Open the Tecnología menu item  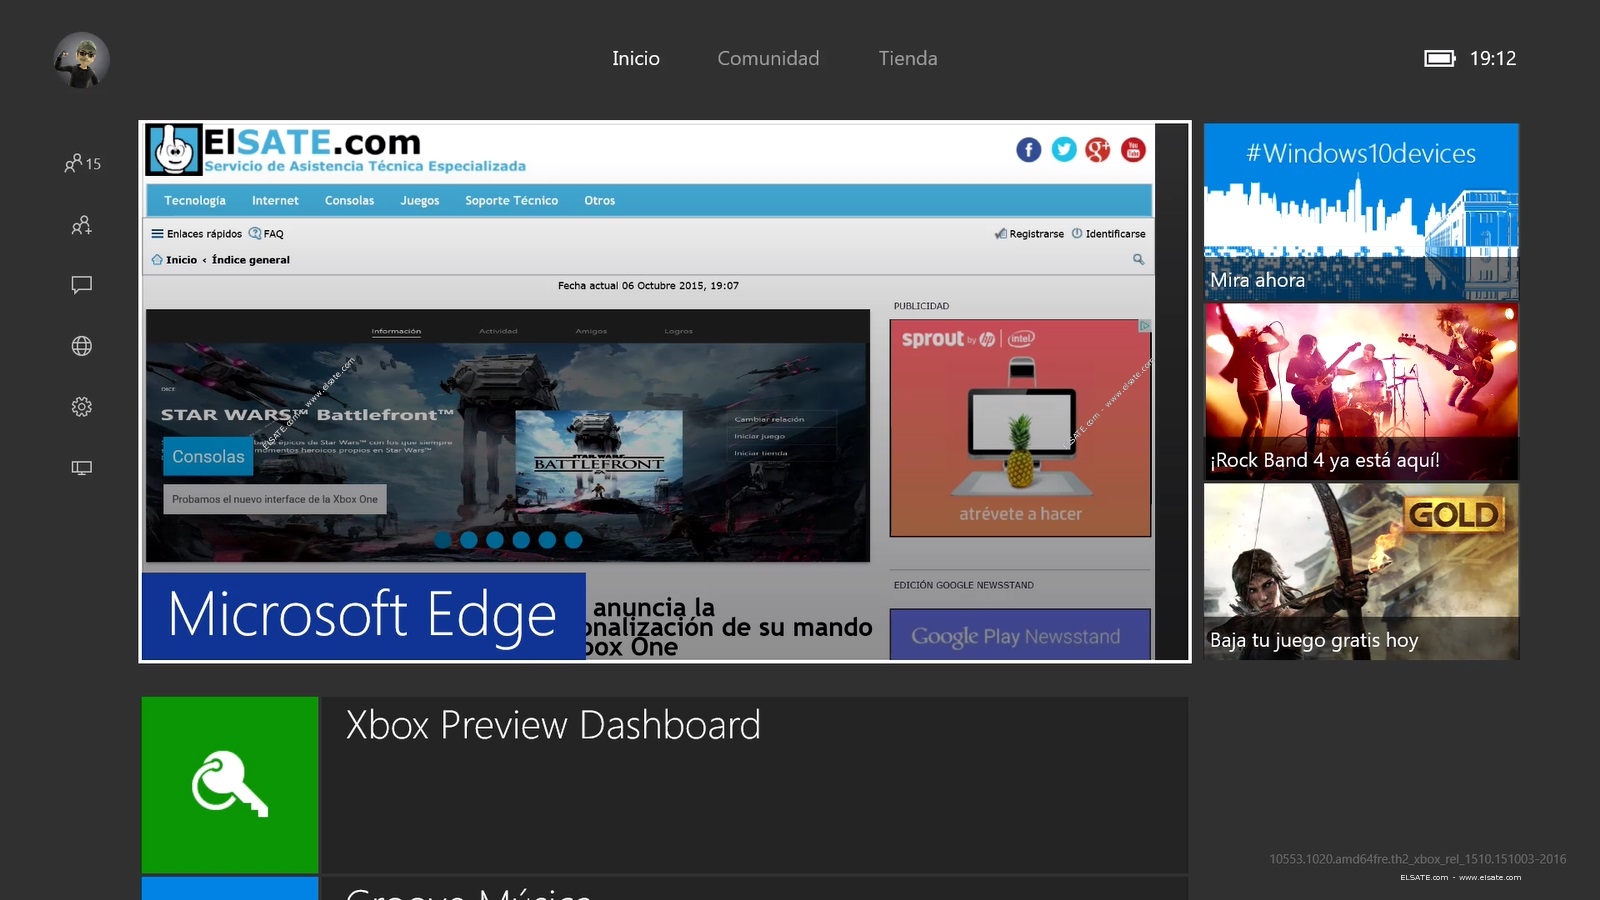195,201
